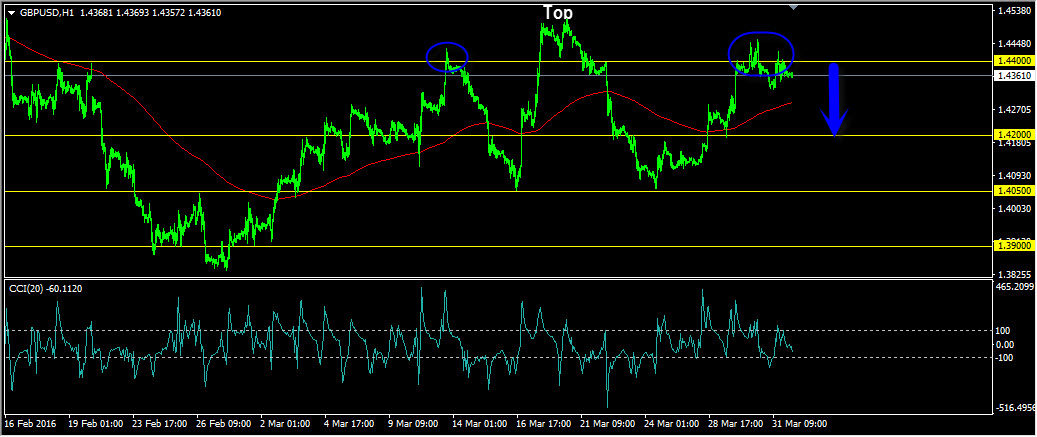
Task: Click the 1.40930 value on price axis
Action: 1015,175
